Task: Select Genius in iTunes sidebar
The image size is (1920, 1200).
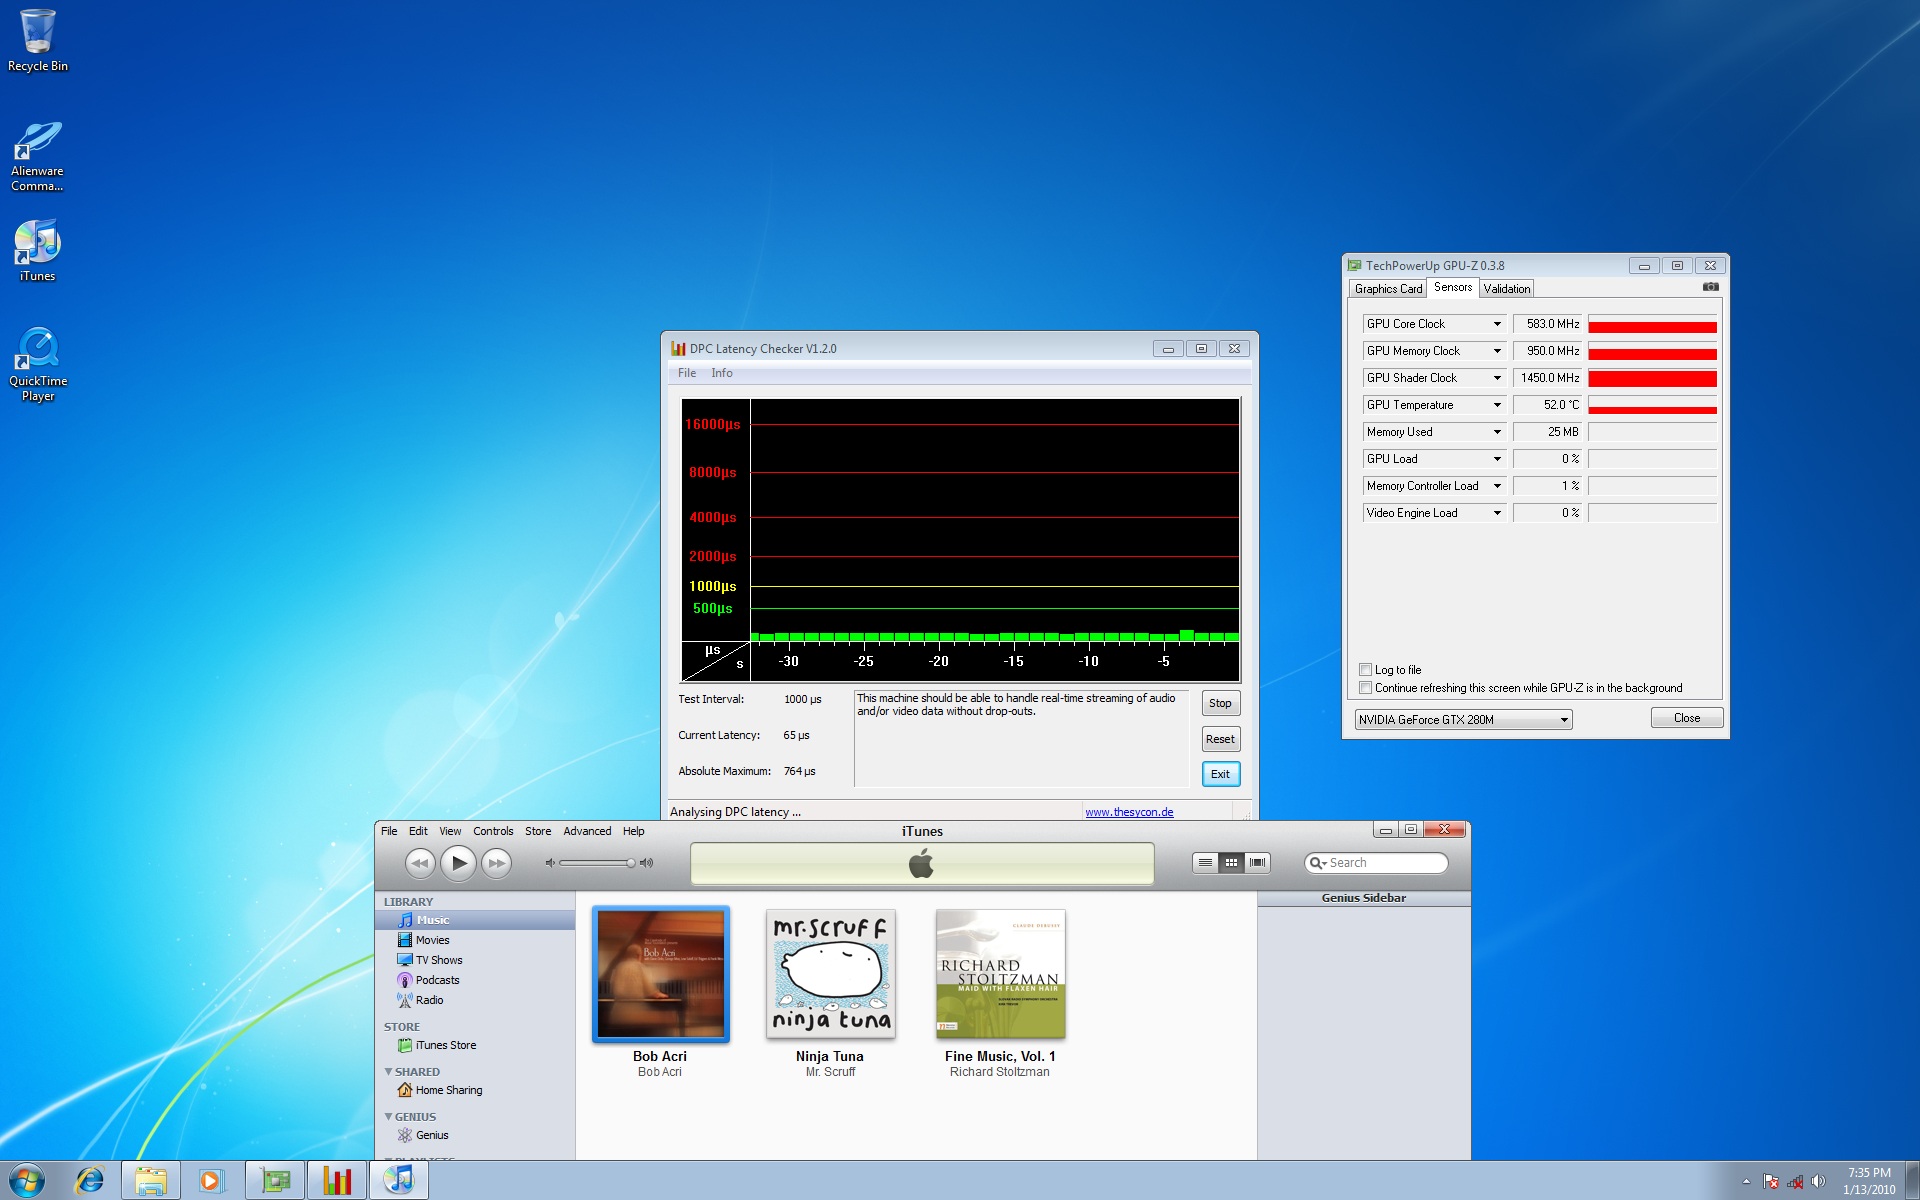Action: [475, 1135]
